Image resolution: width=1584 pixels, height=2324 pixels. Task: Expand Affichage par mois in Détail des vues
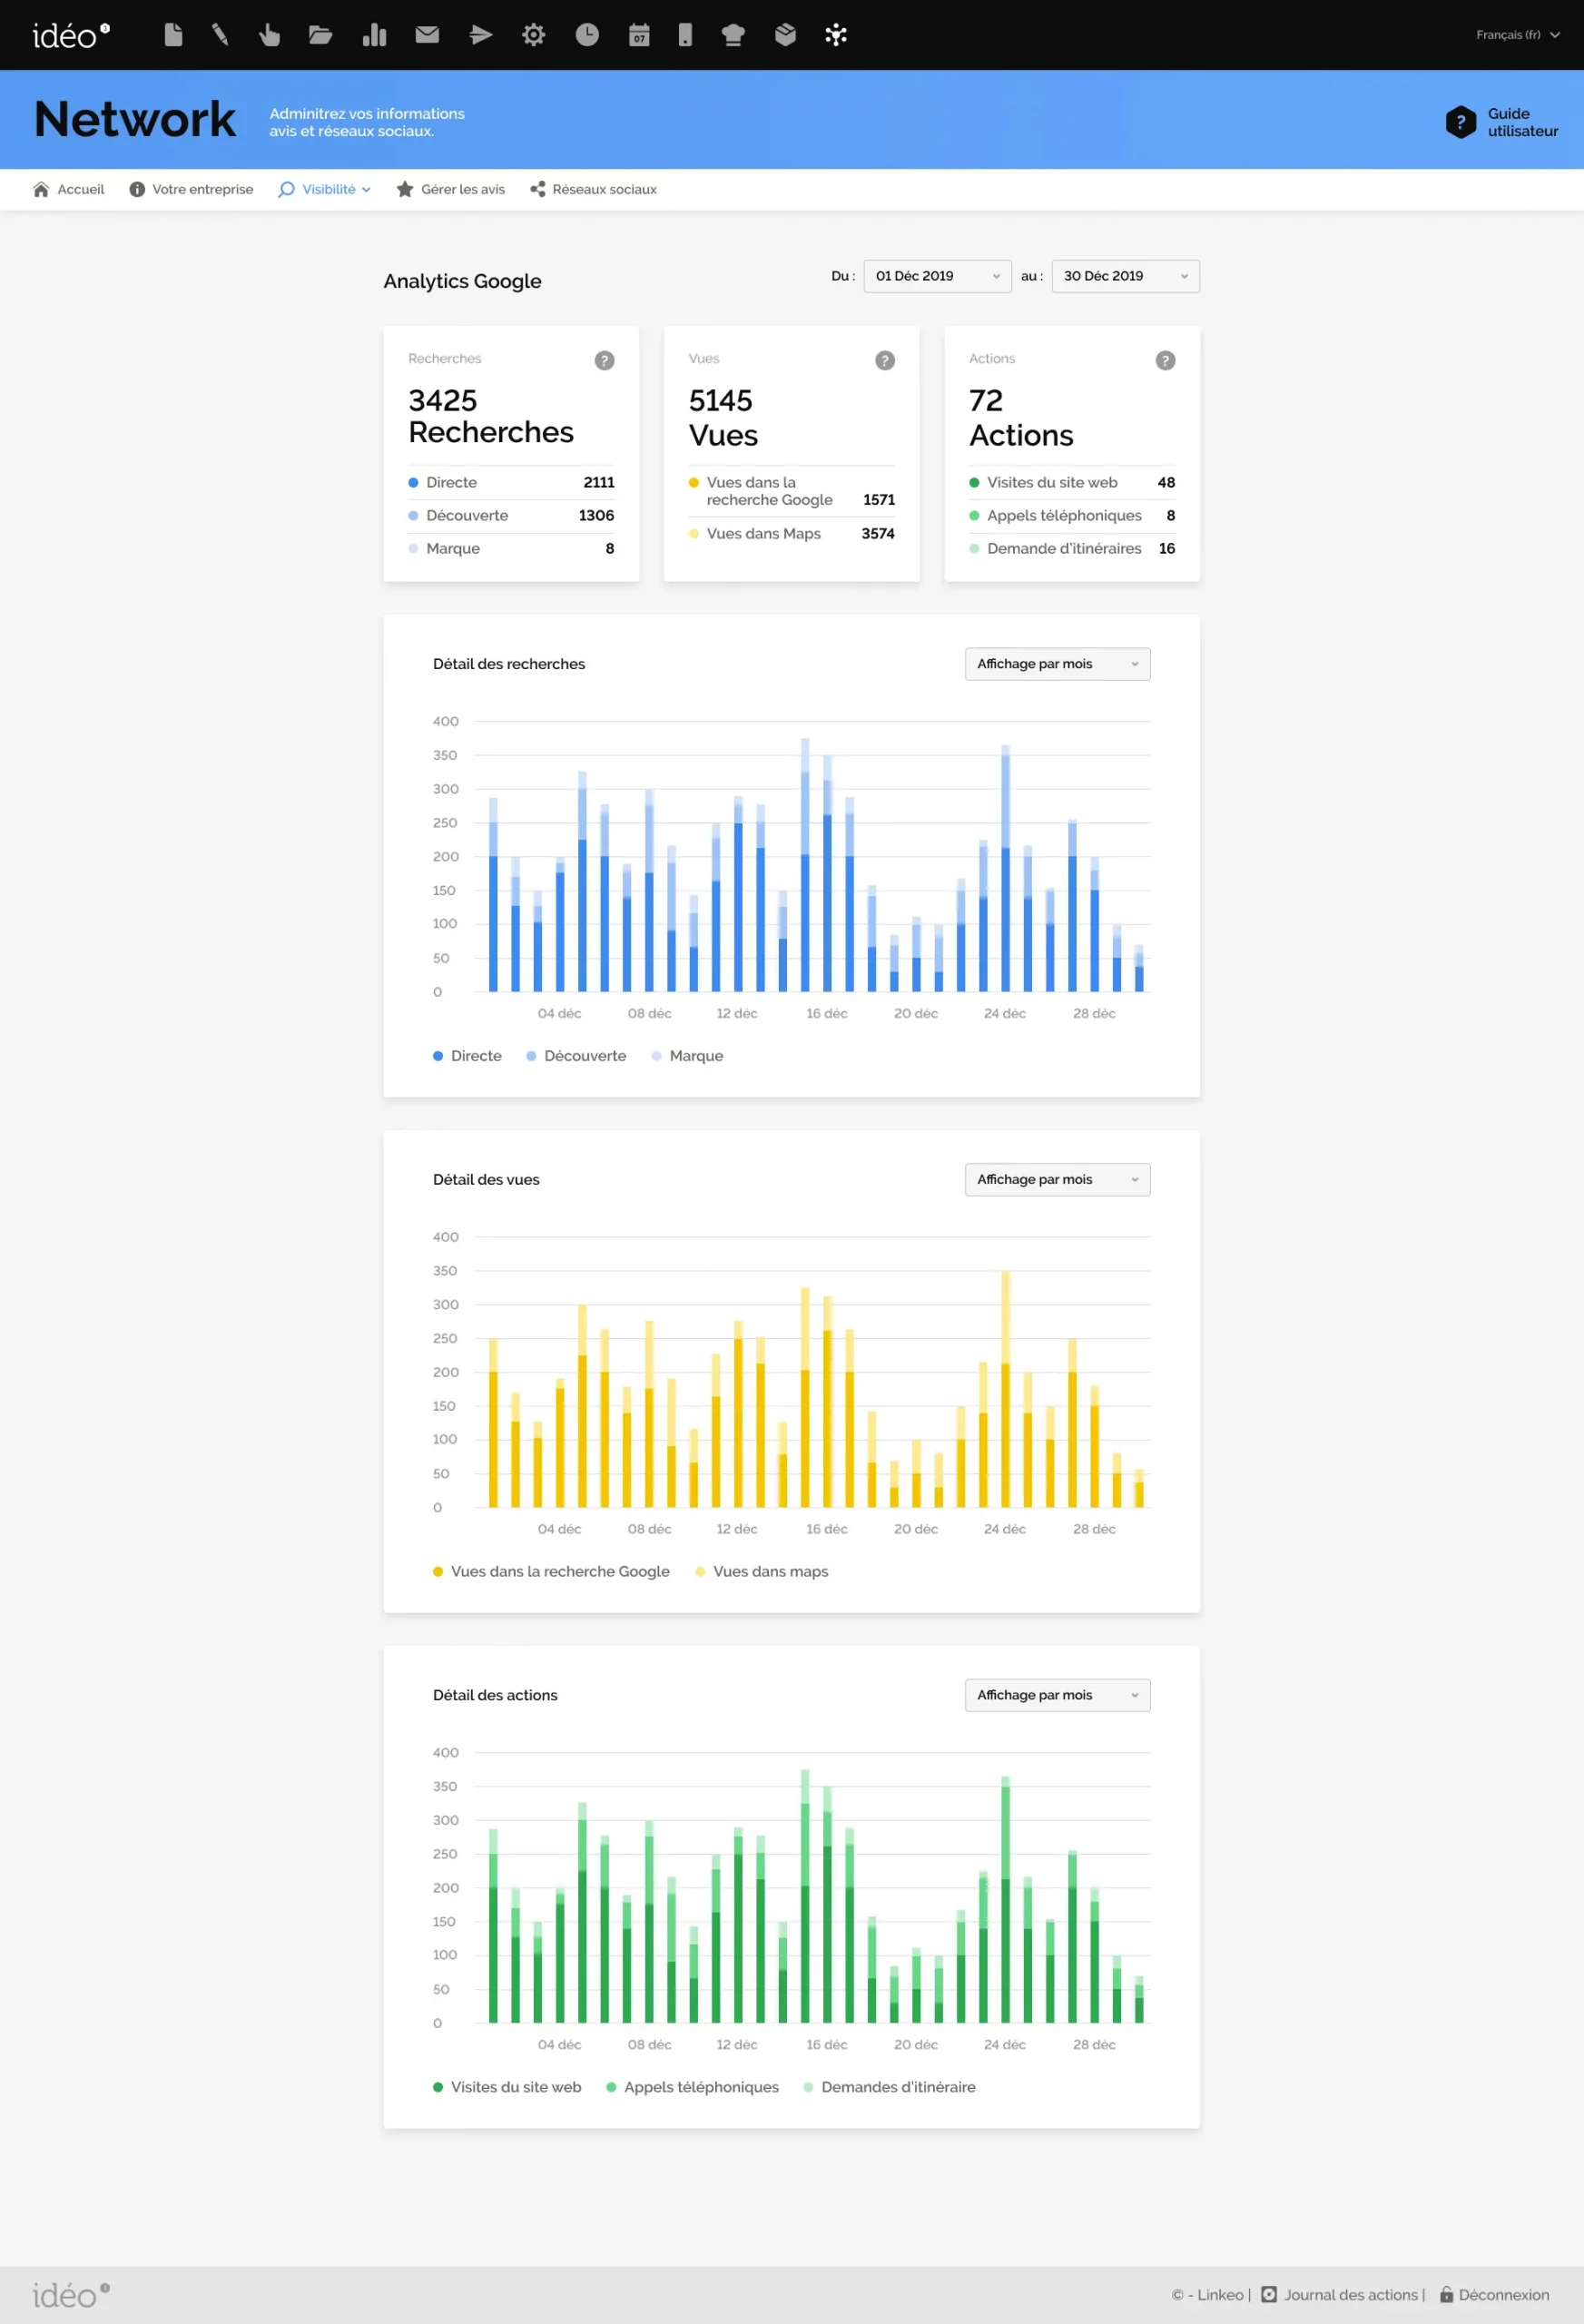pos(1057,1179)
